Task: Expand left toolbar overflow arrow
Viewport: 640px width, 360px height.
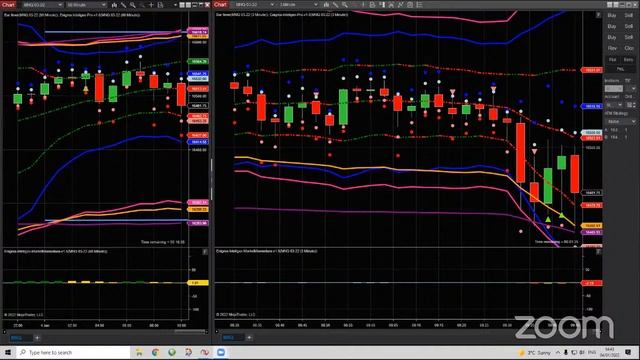Action: 175,5
